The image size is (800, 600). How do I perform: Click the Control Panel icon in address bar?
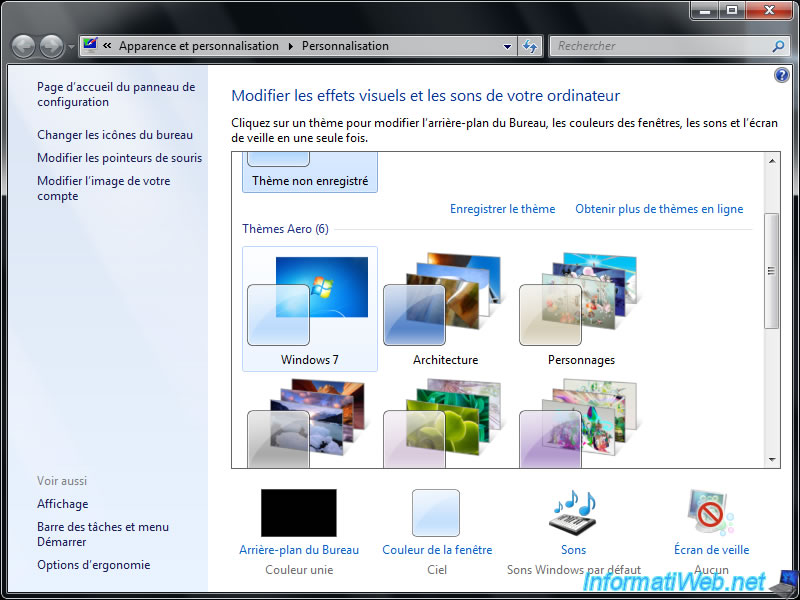tap(90, 45)
